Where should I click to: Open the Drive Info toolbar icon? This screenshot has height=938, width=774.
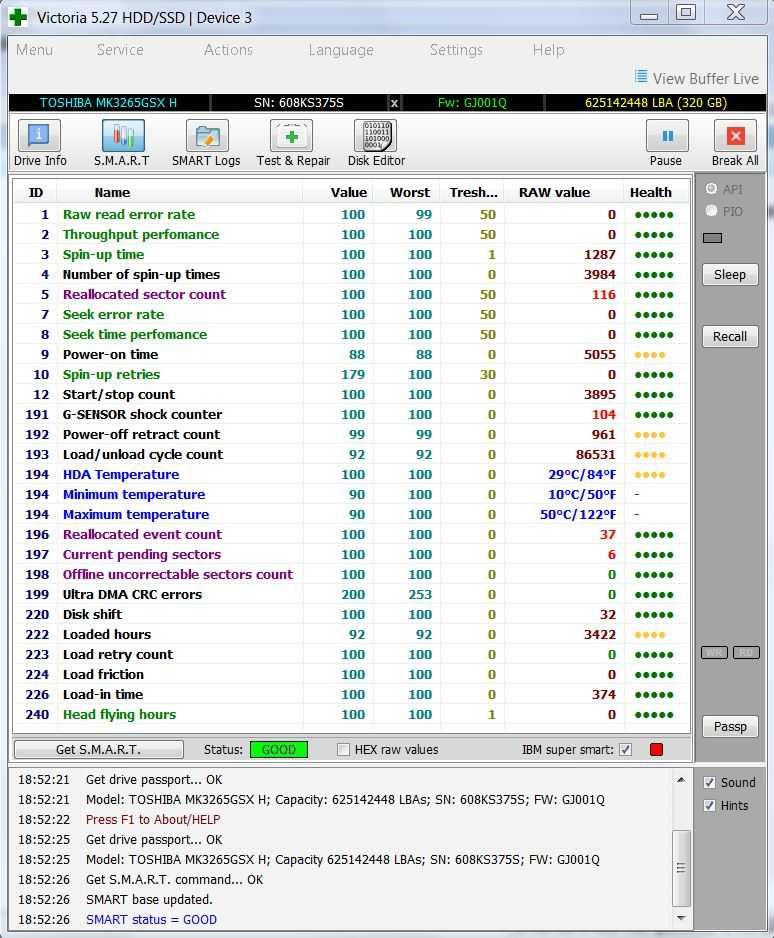point(39,136)
